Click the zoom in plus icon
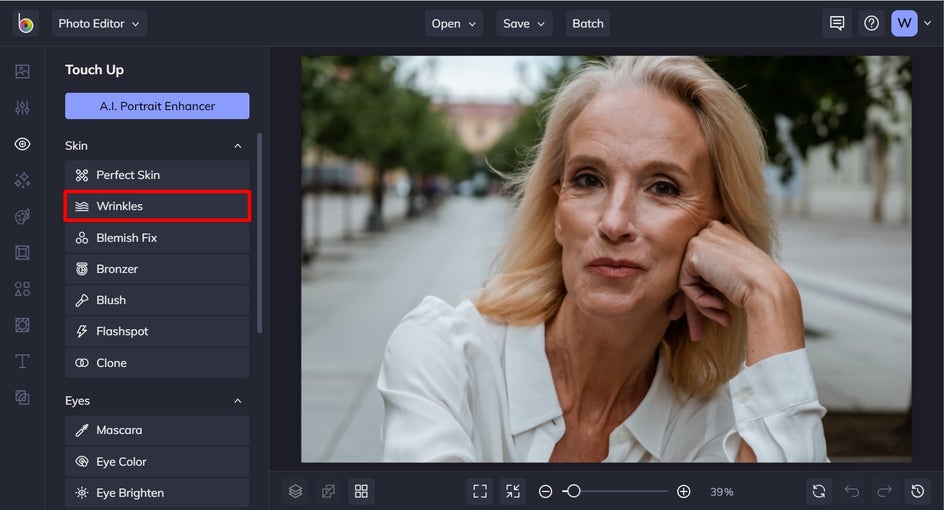This screenshot has height=510, width=944. 683,492
